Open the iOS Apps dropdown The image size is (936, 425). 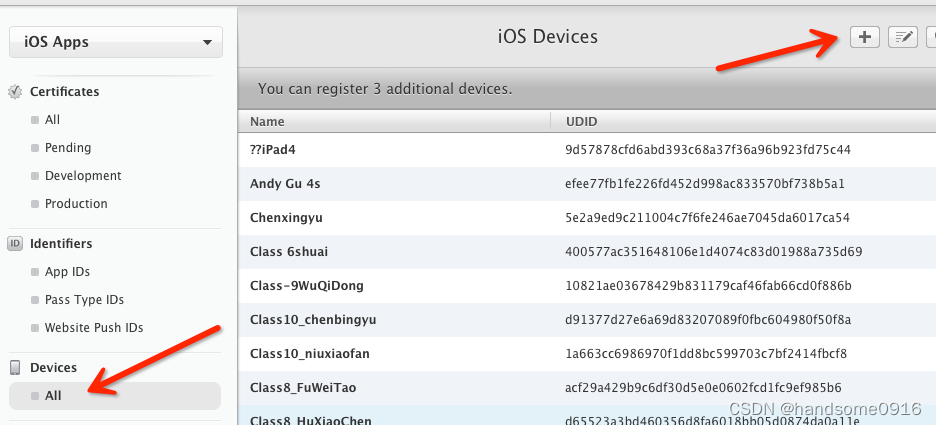116,42
